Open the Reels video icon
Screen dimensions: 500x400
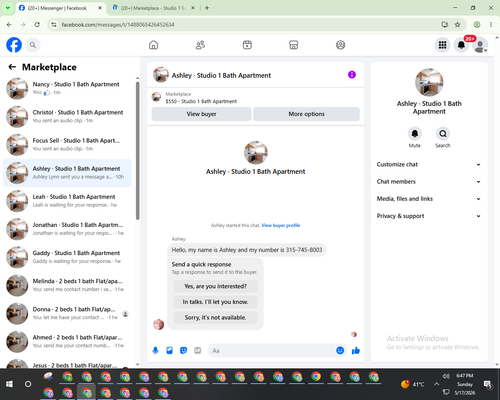point(247,45)
